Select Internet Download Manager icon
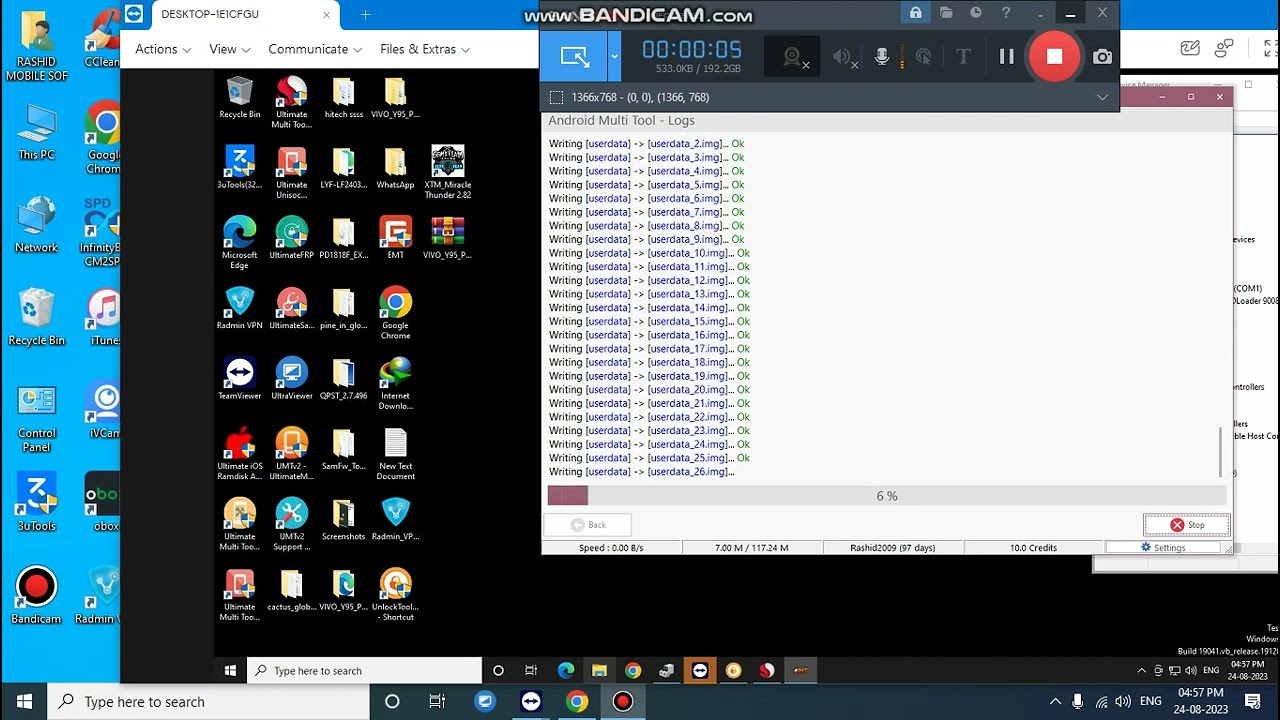The image size is (1280, 720). coord(396,383)
